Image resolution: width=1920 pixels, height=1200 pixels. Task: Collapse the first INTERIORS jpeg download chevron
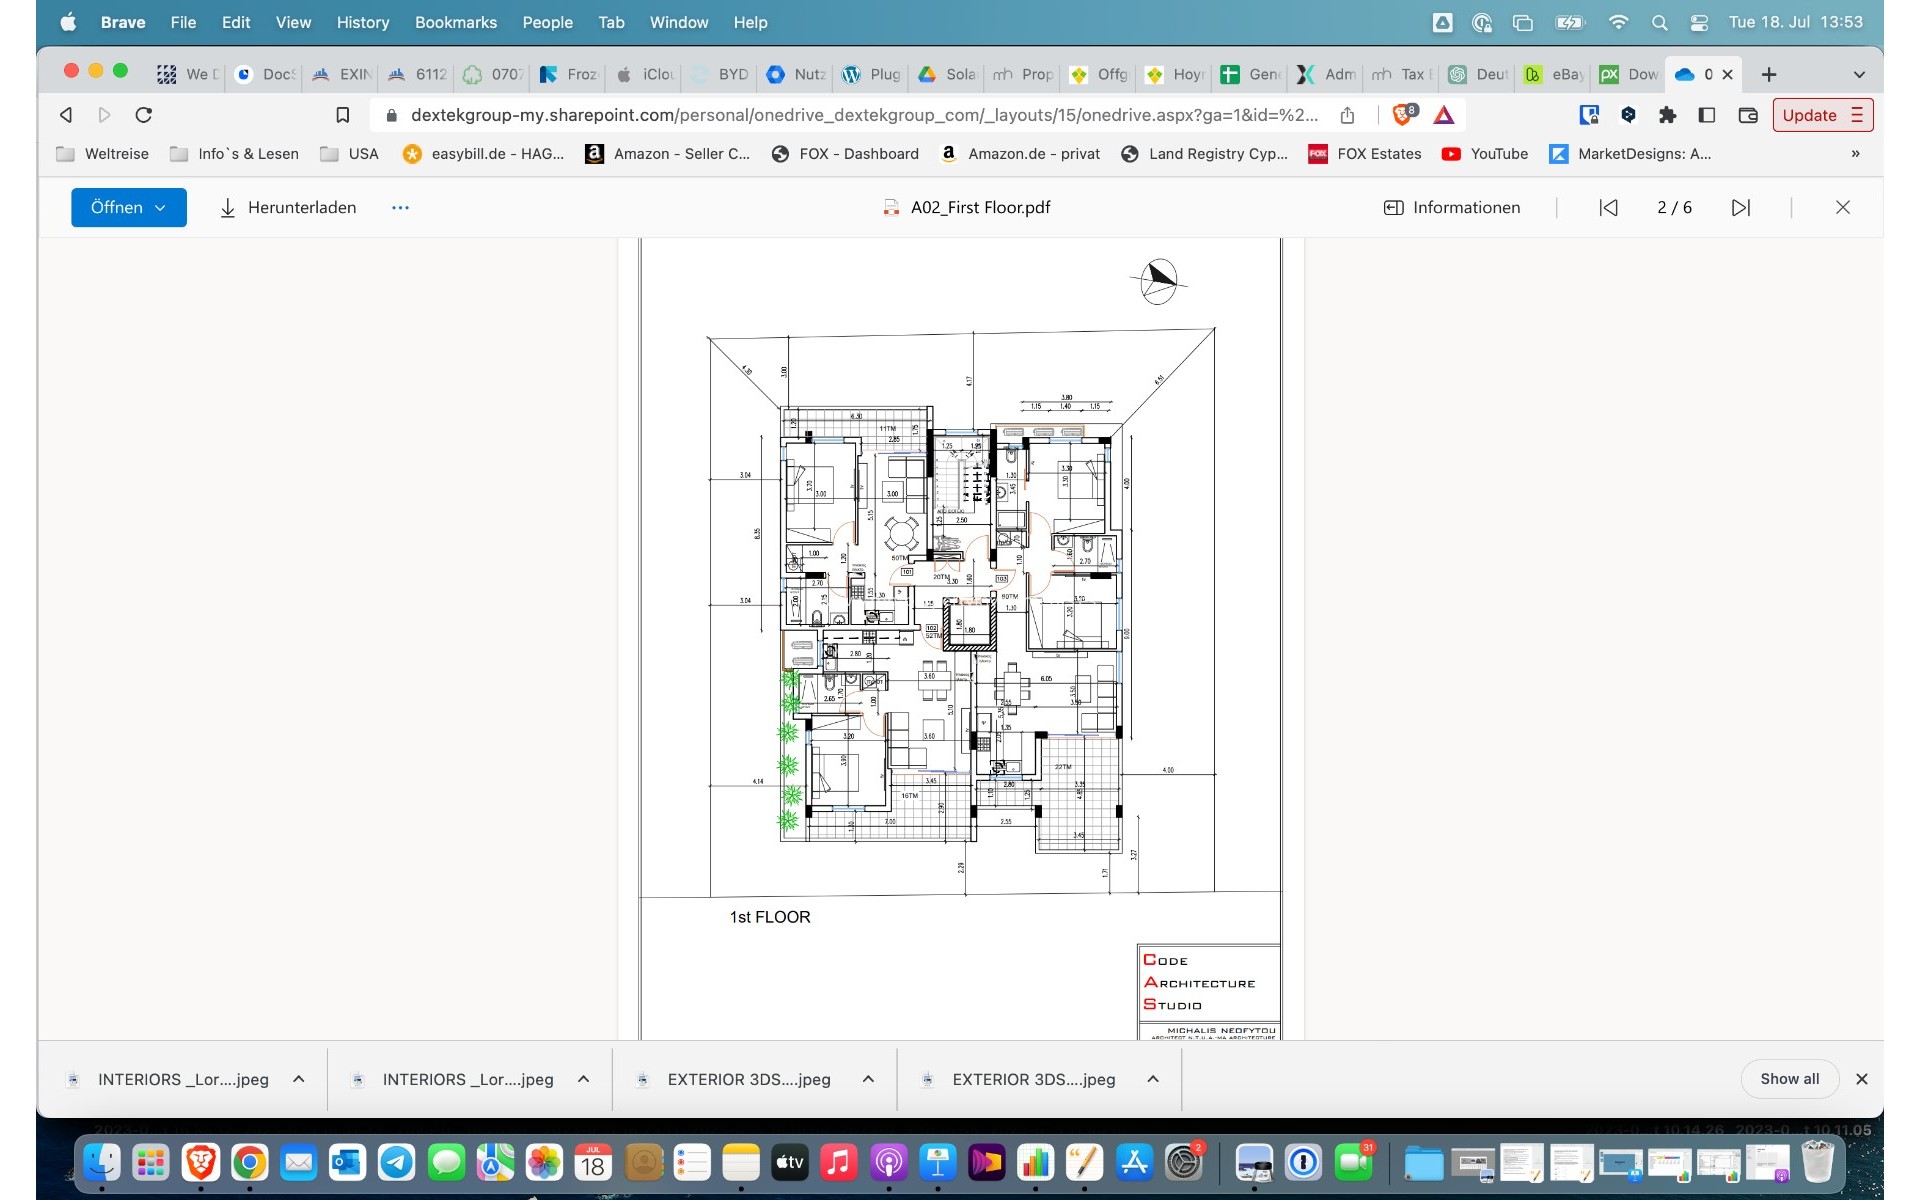tap(297, 1079)
